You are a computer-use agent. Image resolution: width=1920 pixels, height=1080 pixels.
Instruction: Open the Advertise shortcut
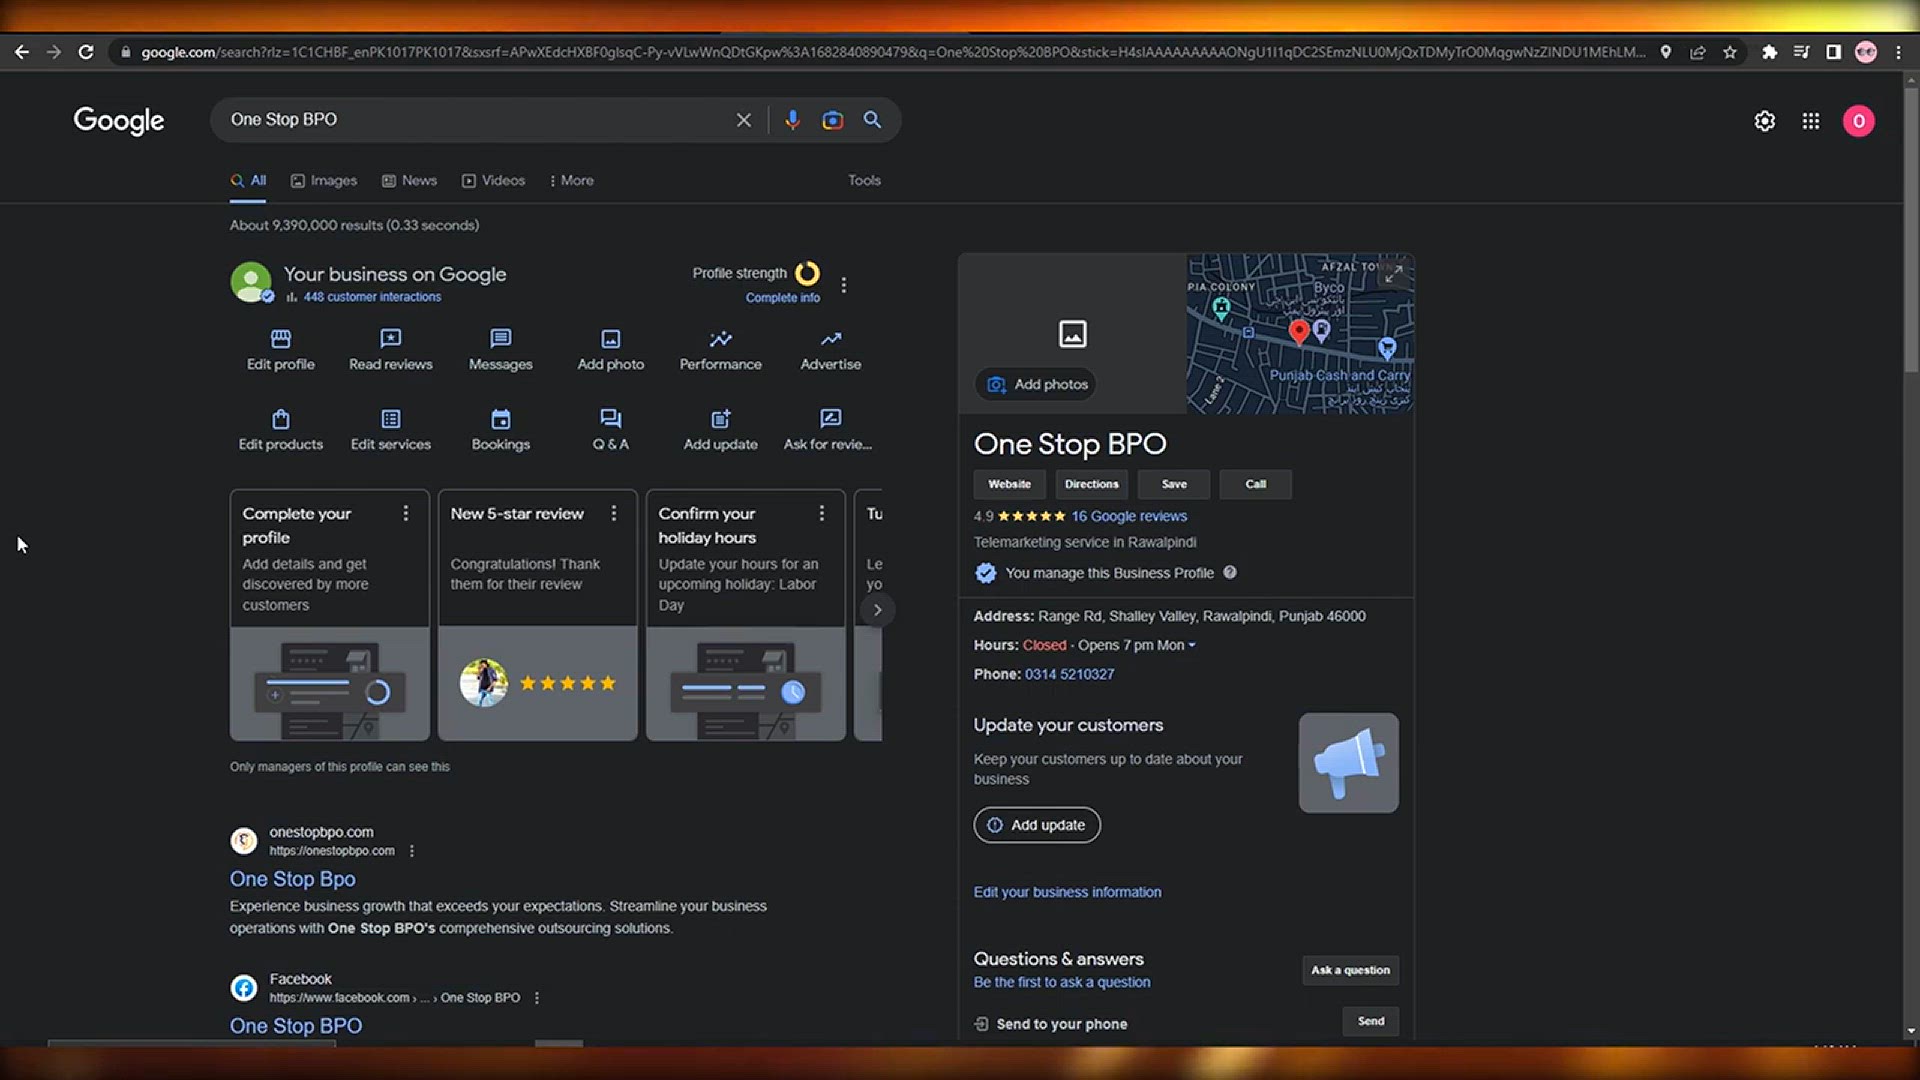click(831, 350)
